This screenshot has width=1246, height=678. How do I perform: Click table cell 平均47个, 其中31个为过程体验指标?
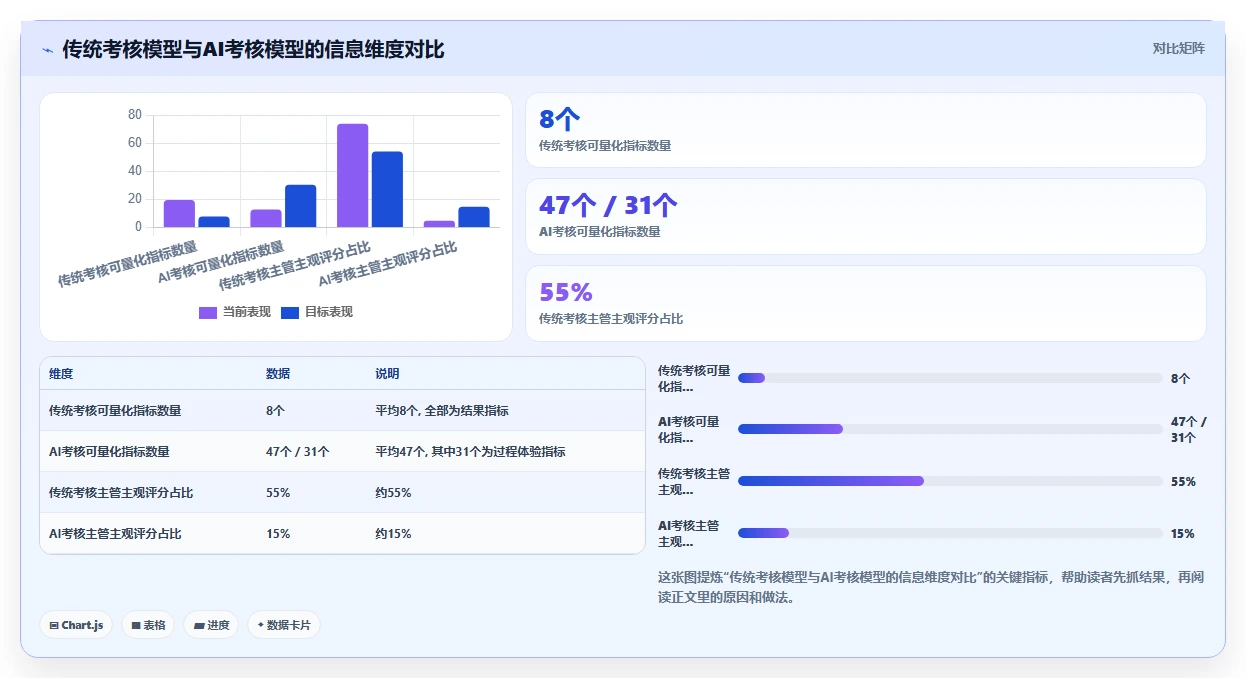[x=470, y=452]
